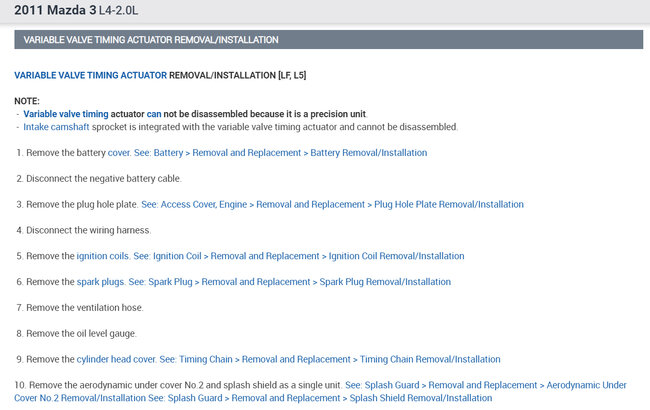Click the 'can' link in the first note

click(x=154, y=114)
